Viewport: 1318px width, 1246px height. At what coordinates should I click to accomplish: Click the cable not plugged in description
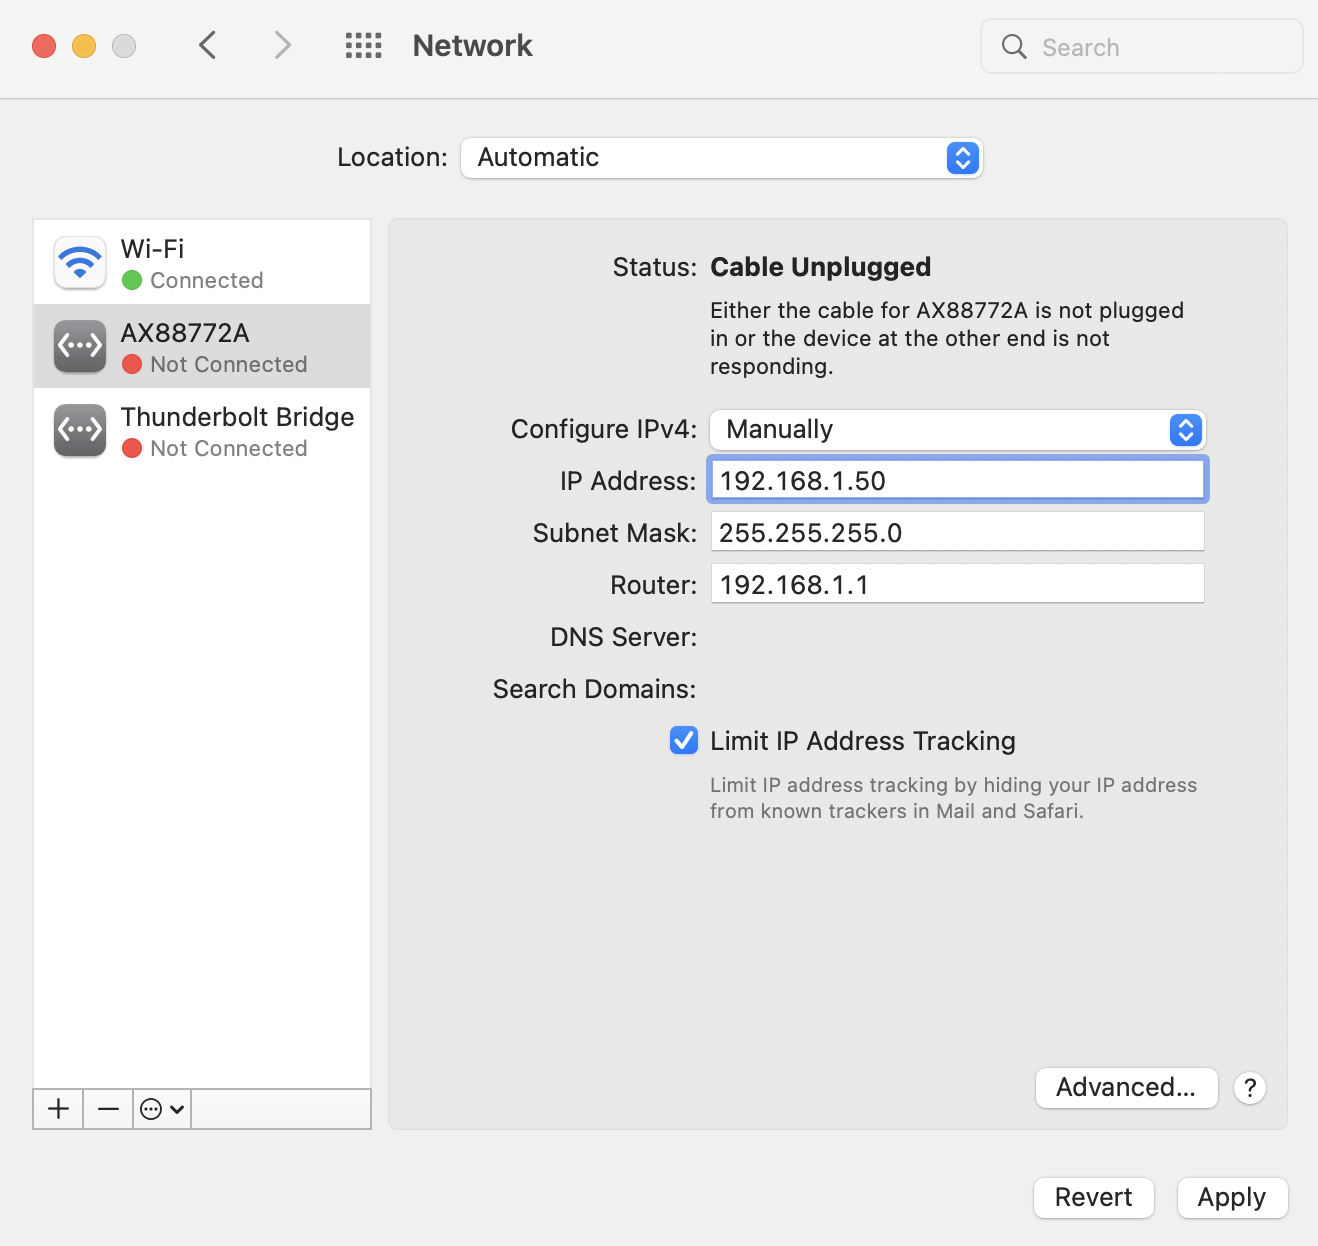[947, 338]
